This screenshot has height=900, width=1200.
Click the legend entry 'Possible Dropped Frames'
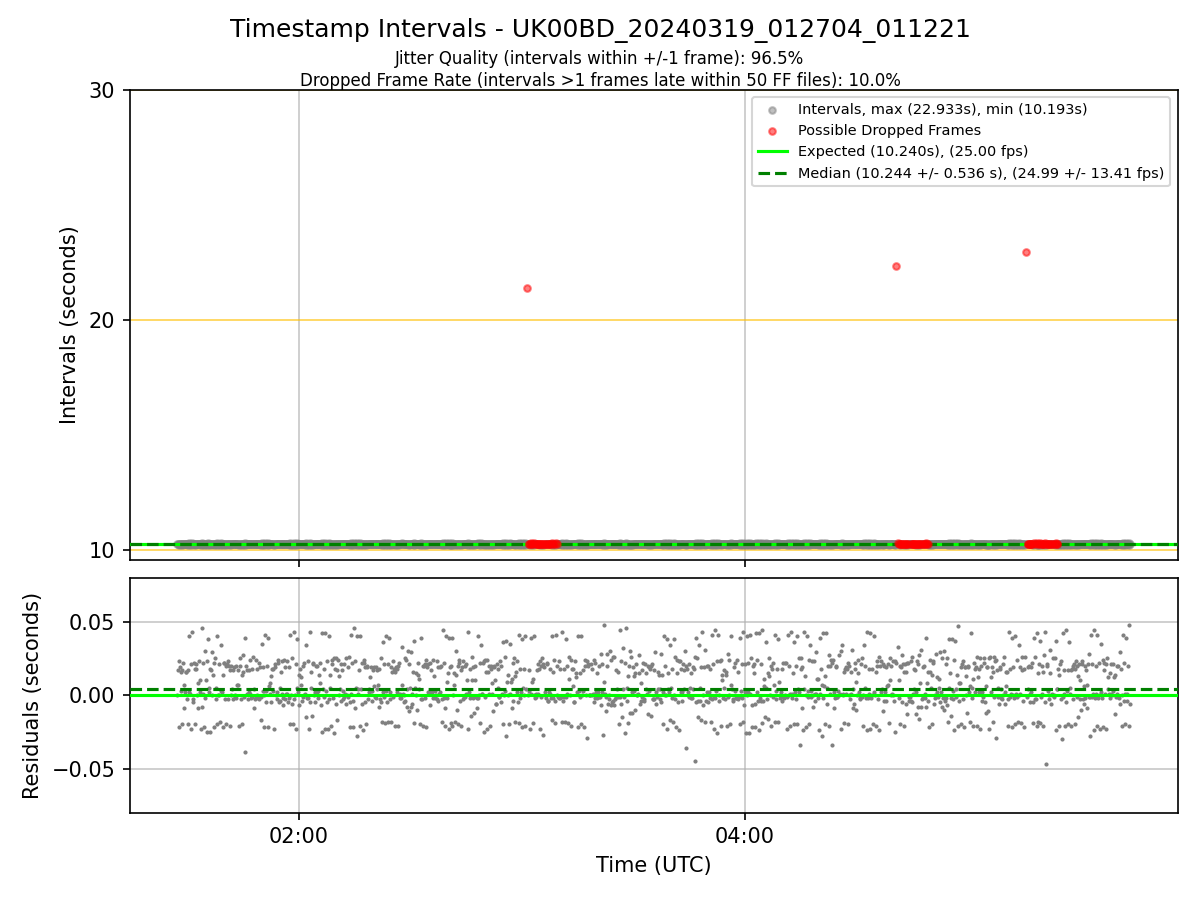889,130
